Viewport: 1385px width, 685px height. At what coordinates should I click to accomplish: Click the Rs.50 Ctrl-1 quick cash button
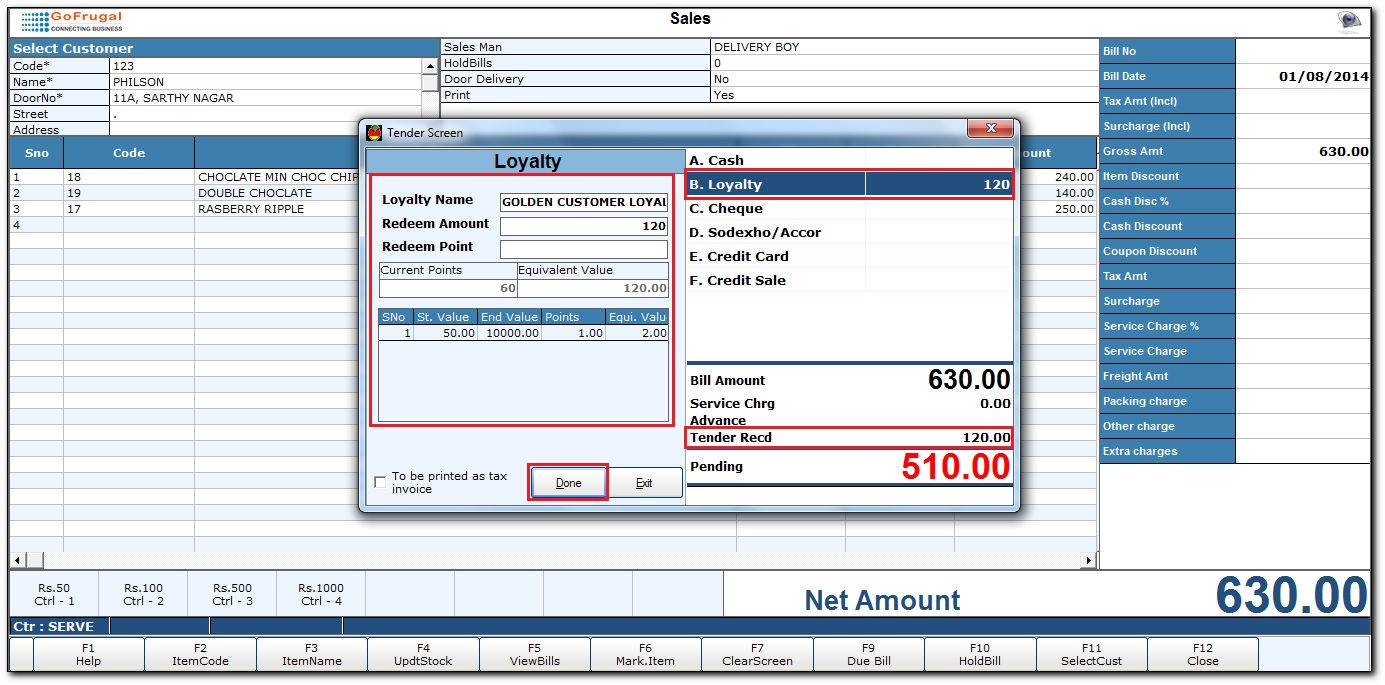click(54, 594)
